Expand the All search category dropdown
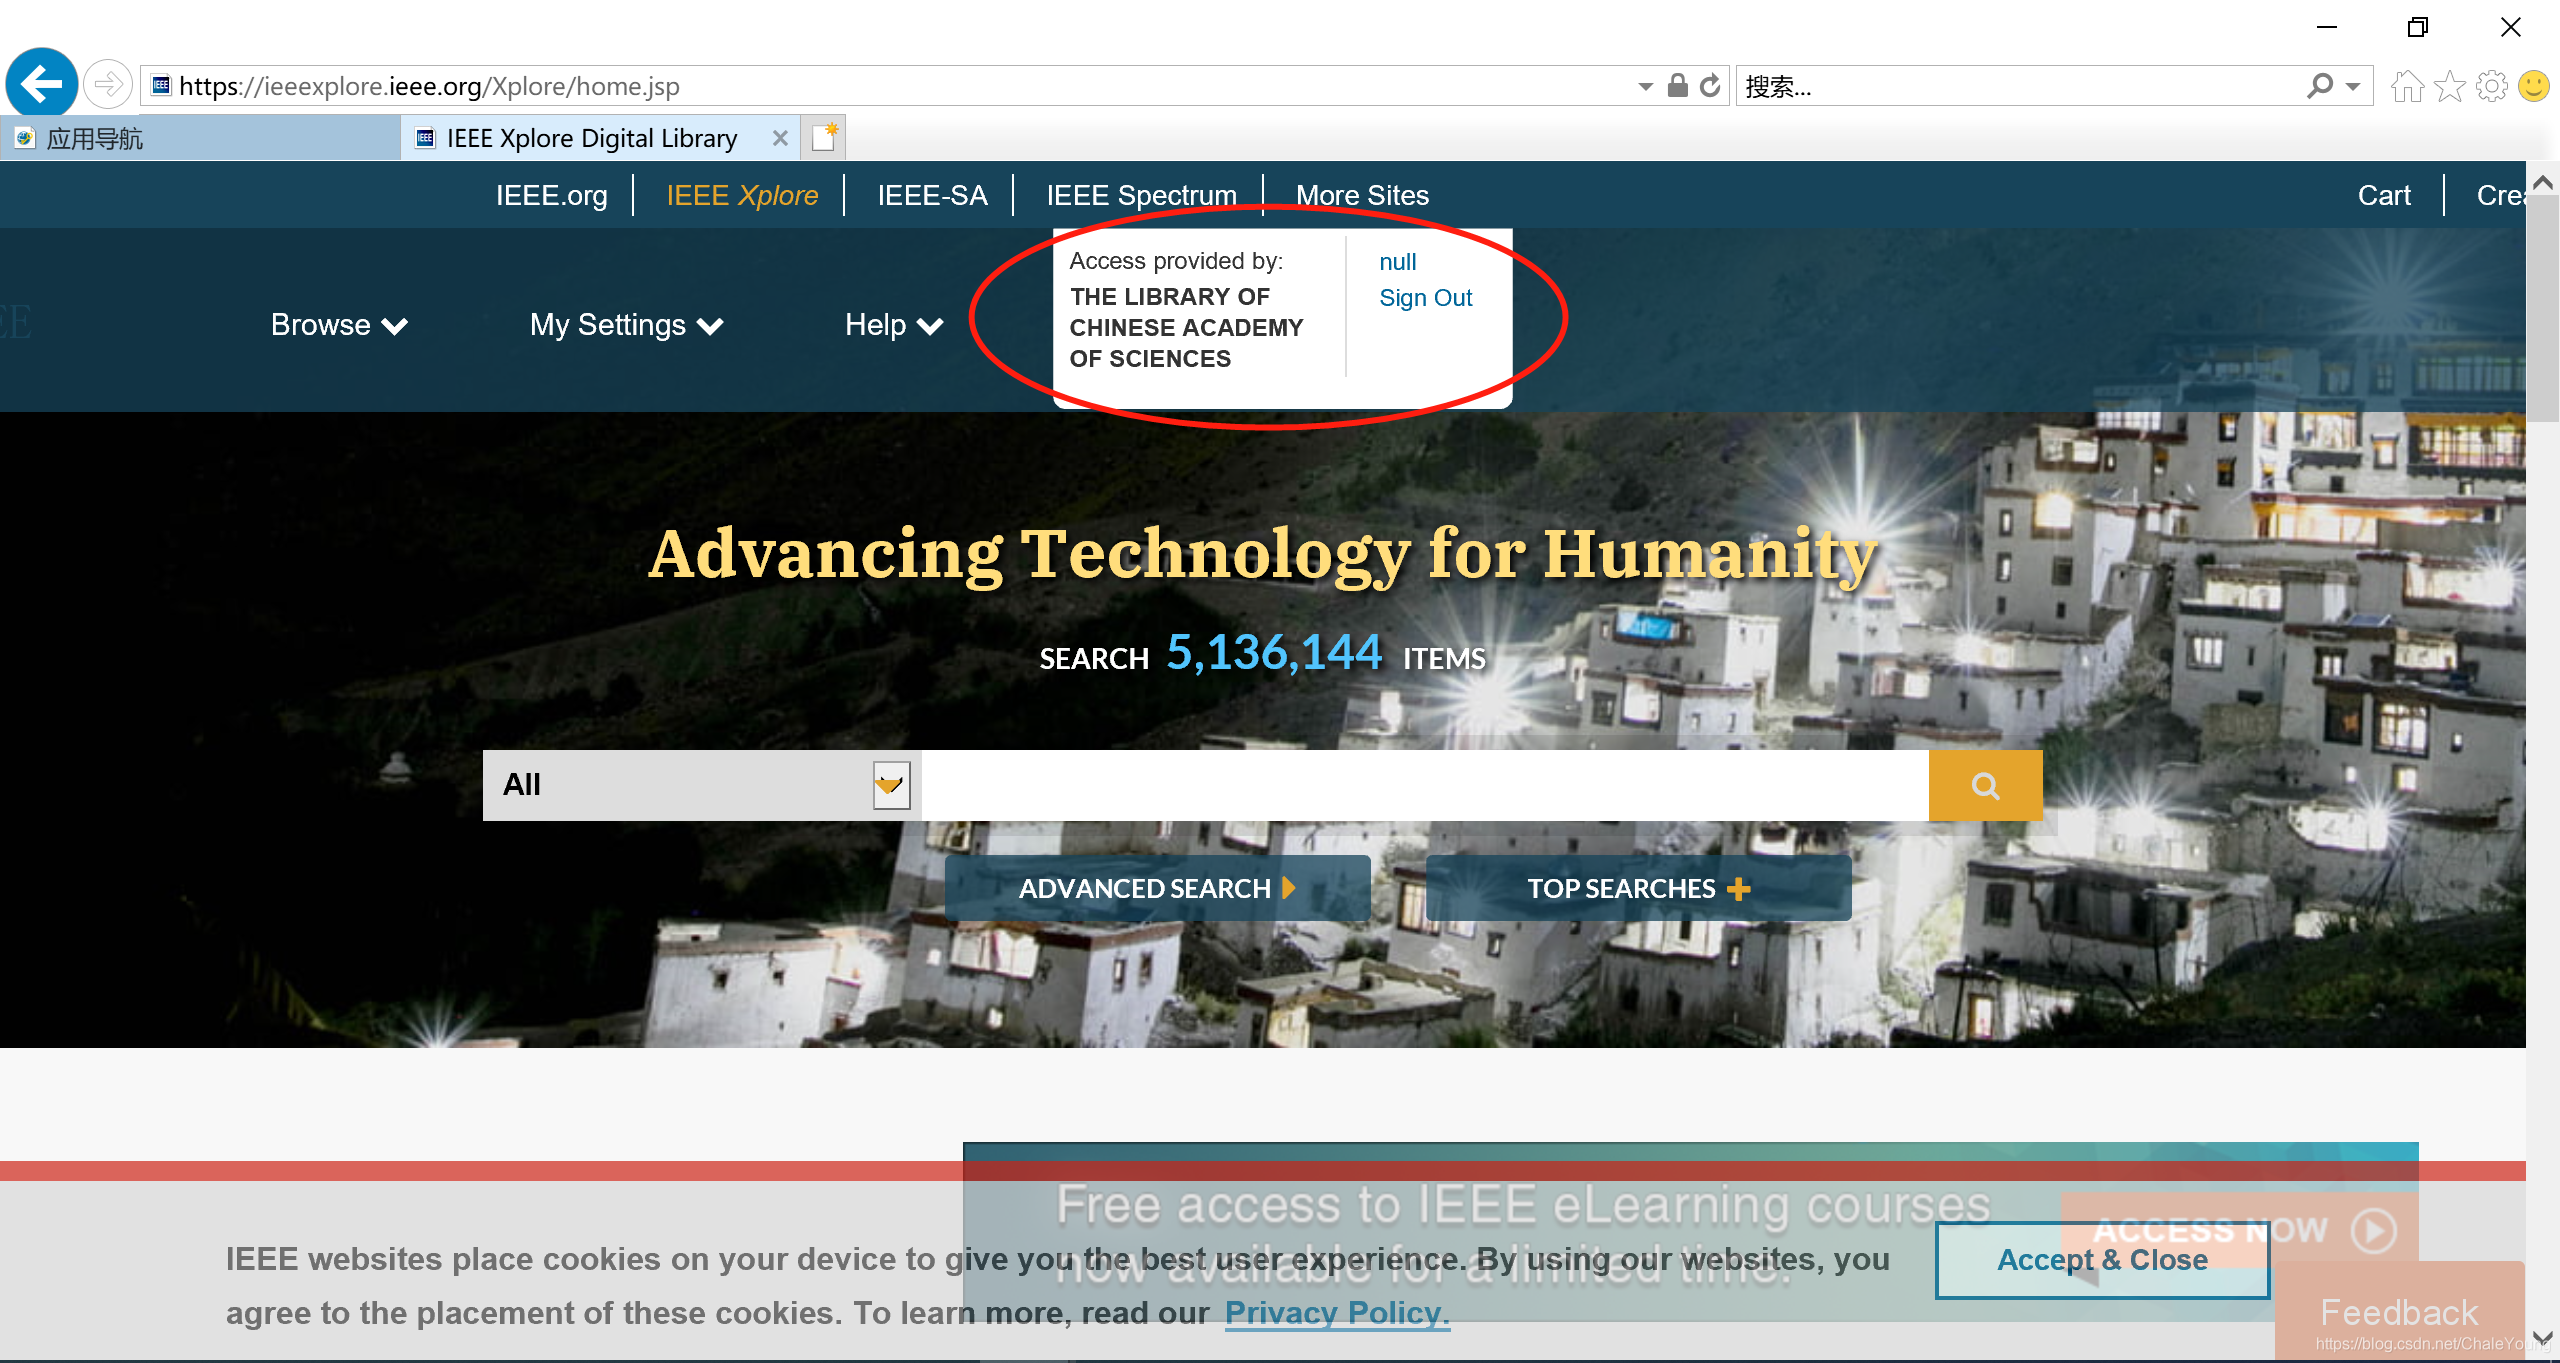 [890, 785]
